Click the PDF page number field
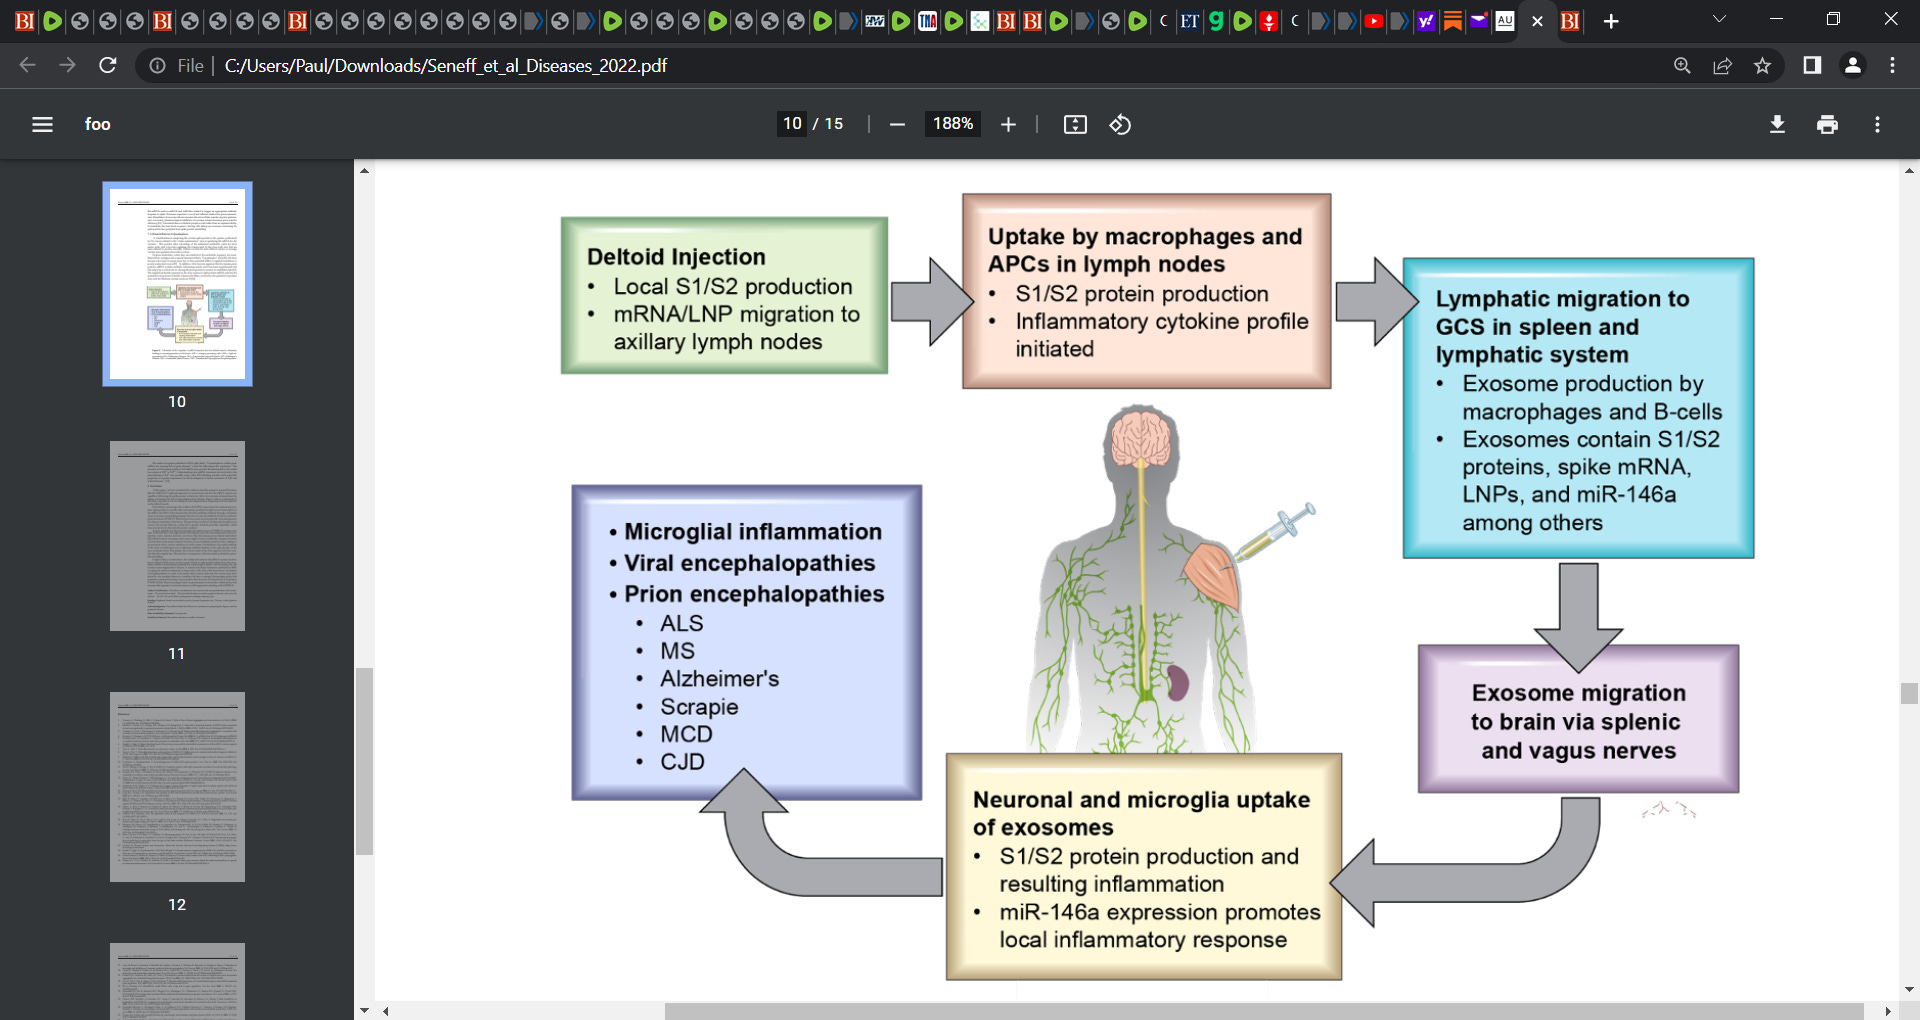Viewport: 1920px width, 1020px height. 793,123
